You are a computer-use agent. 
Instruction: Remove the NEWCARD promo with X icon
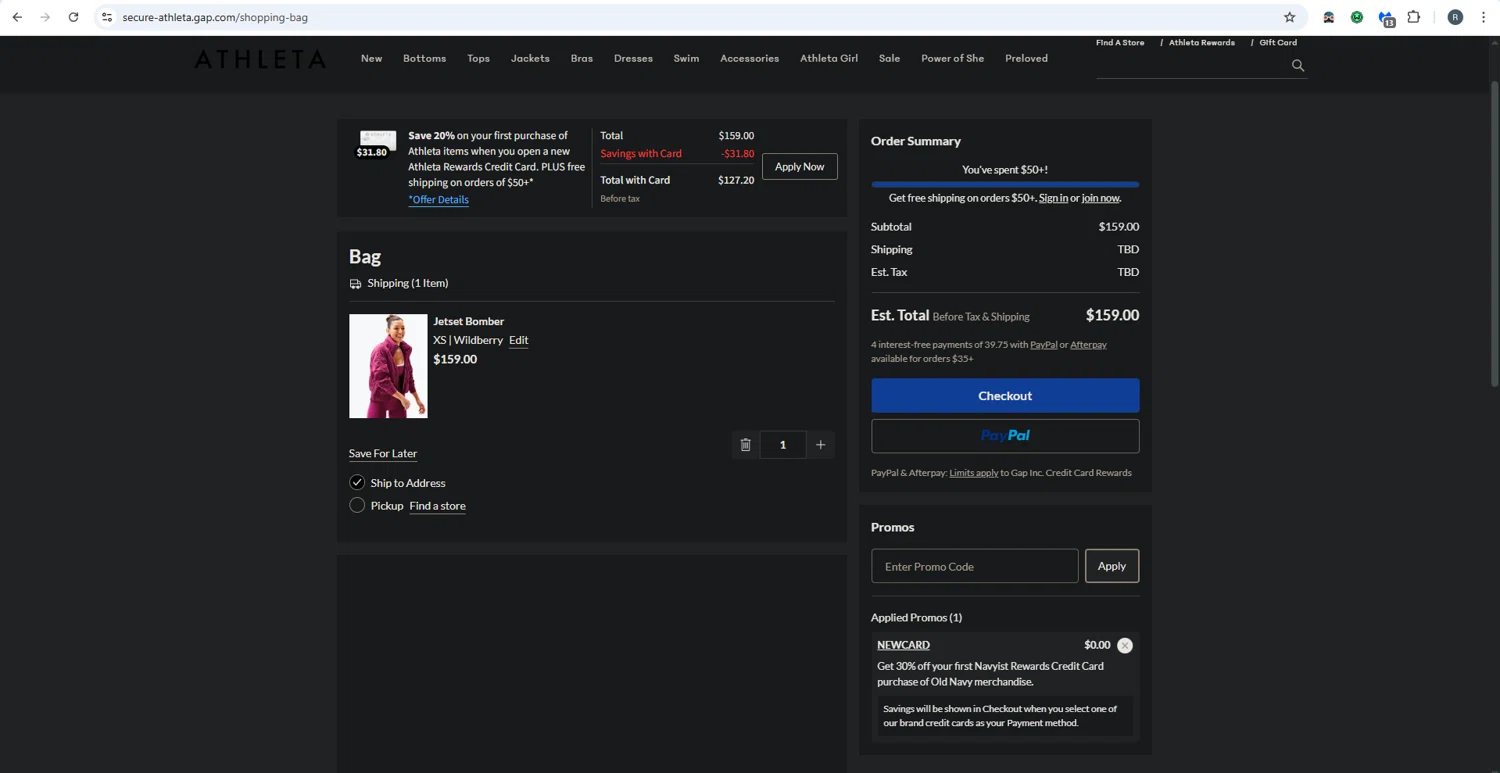pyautogui.click(x=1125, y=645)
